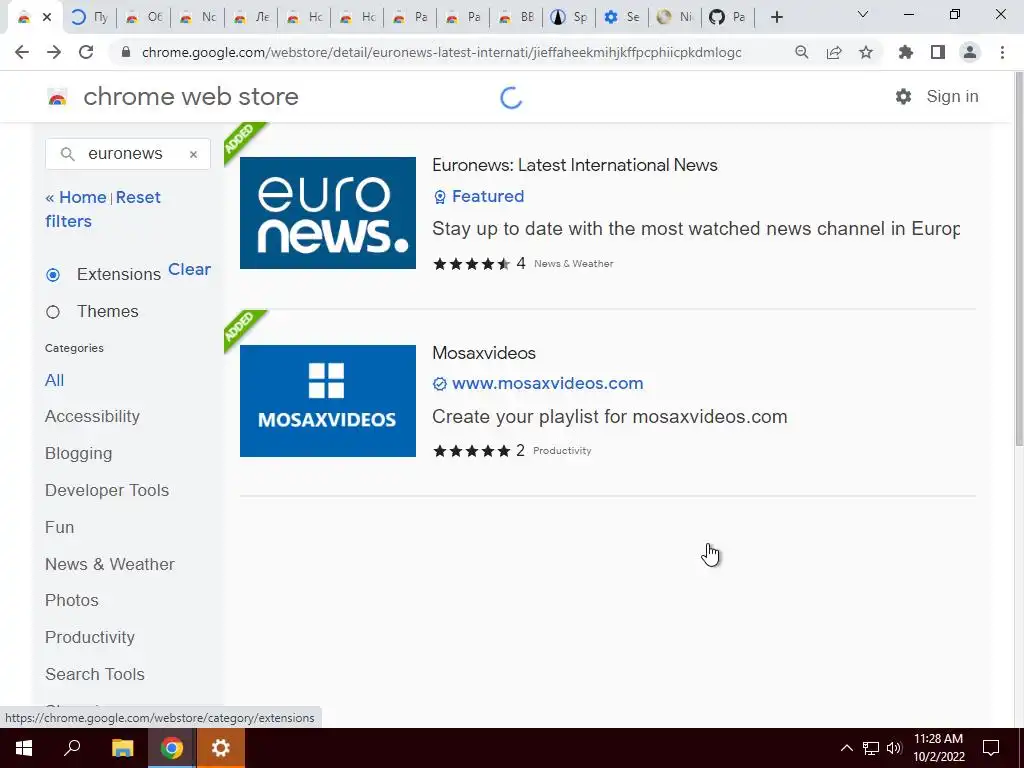Switch to the Sp tab
This screenshot has width=1024, height=768.
pos(568,18)
